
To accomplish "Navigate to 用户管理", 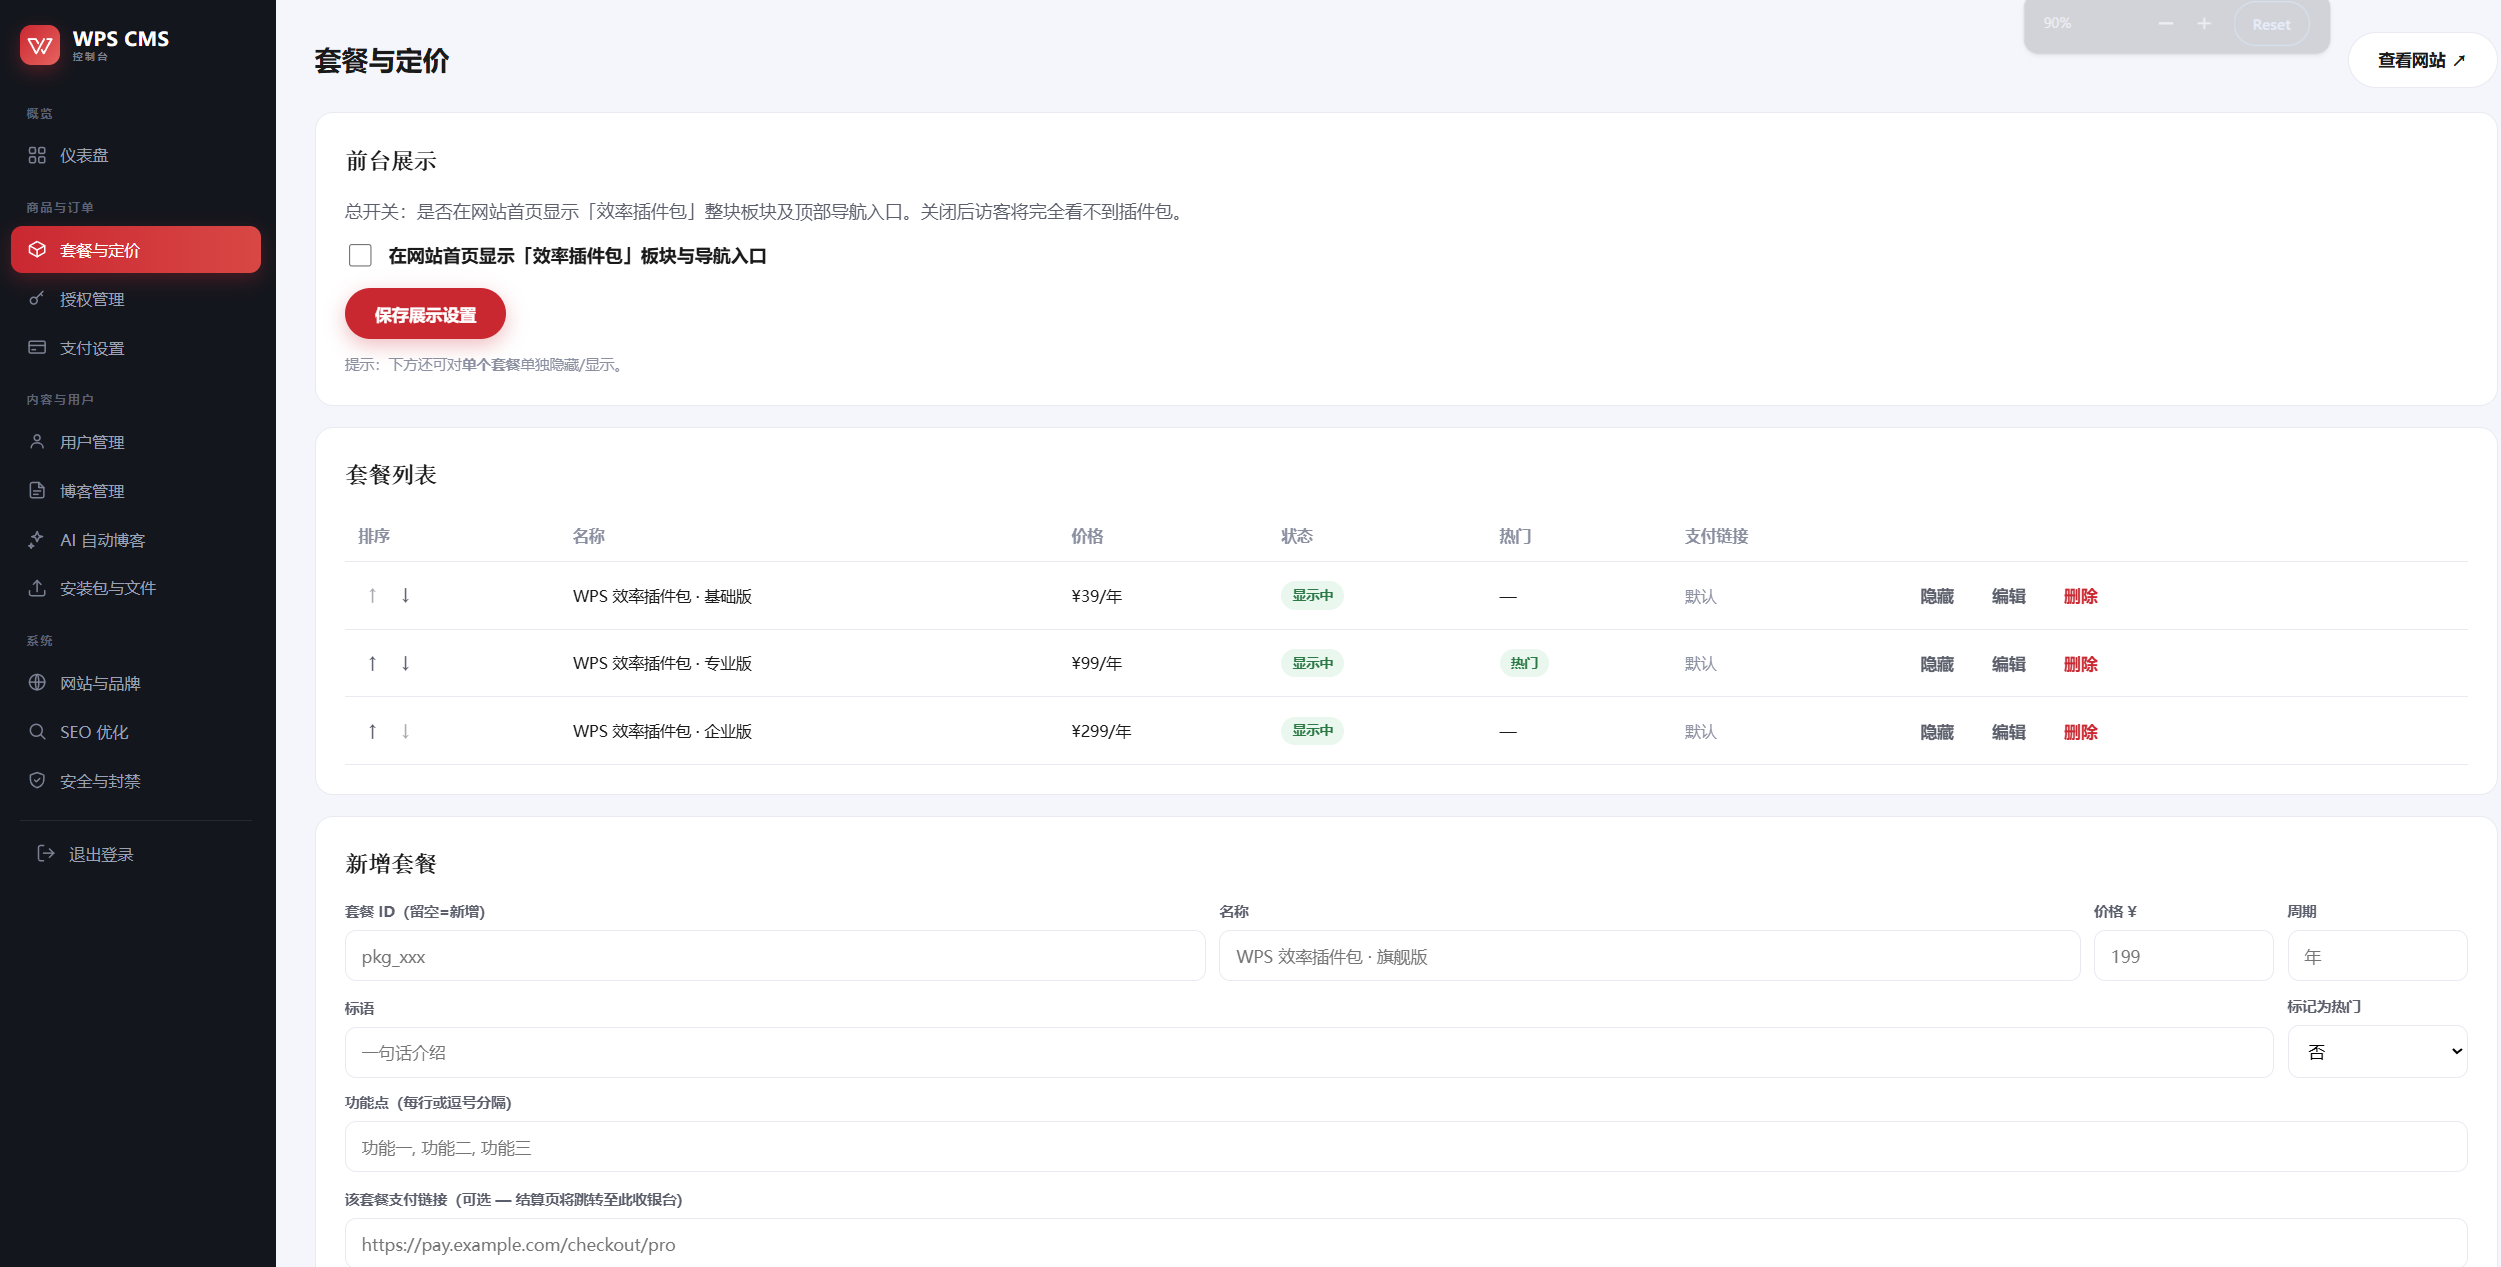I will pyautogui.click(x=136, y=442).
